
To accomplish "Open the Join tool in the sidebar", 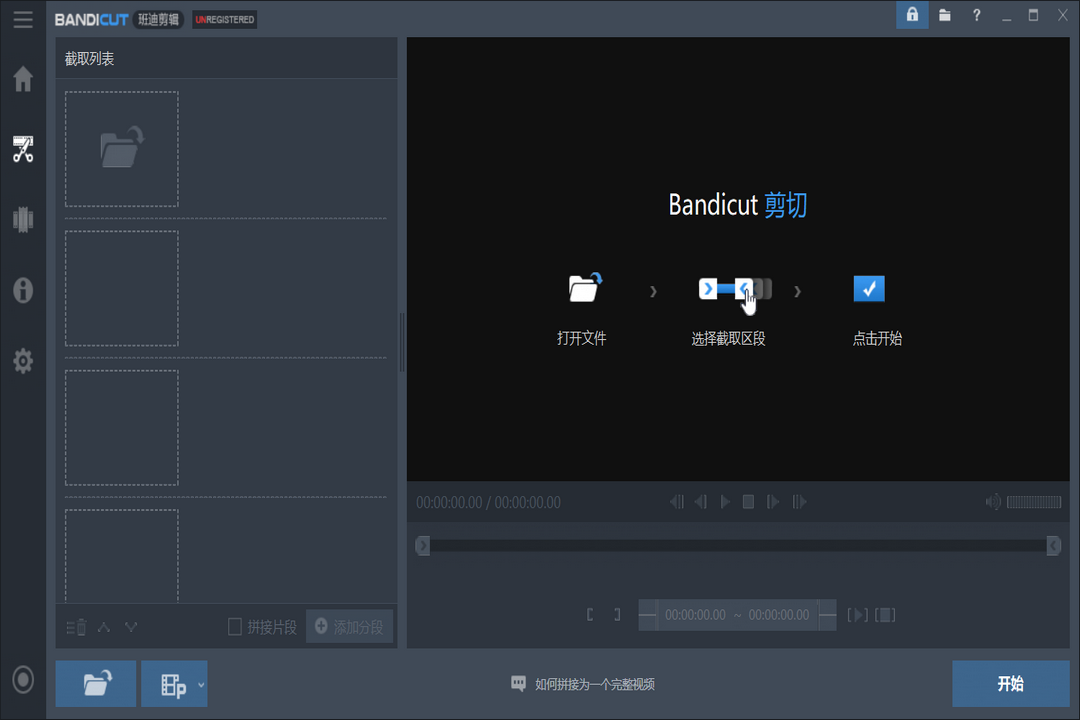I will (22, 219).
